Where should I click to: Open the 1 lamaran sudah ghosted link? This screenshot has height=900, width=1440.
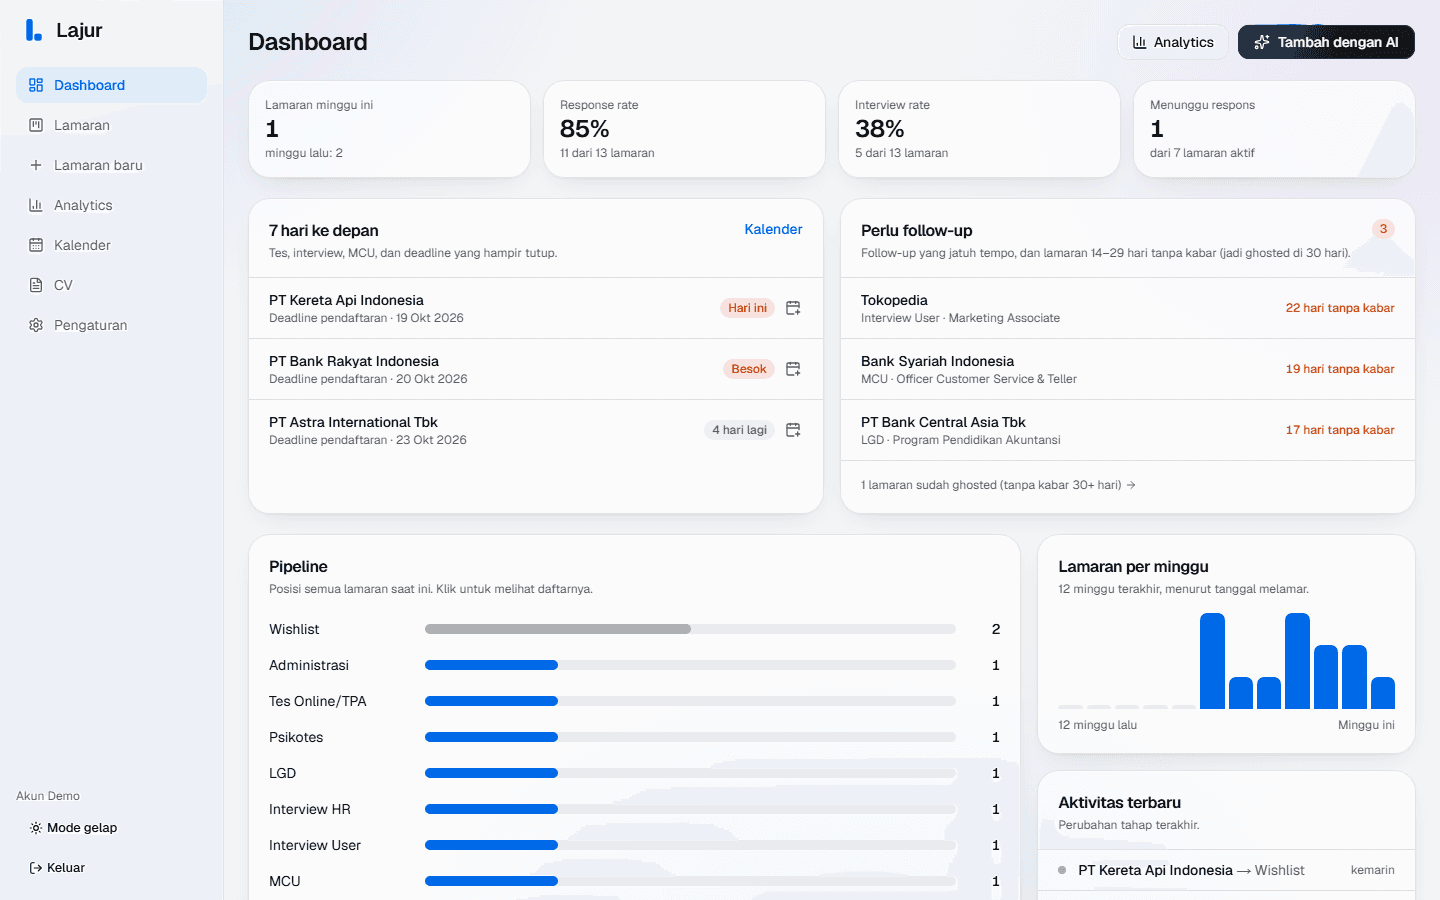click(x=998, y=485)
